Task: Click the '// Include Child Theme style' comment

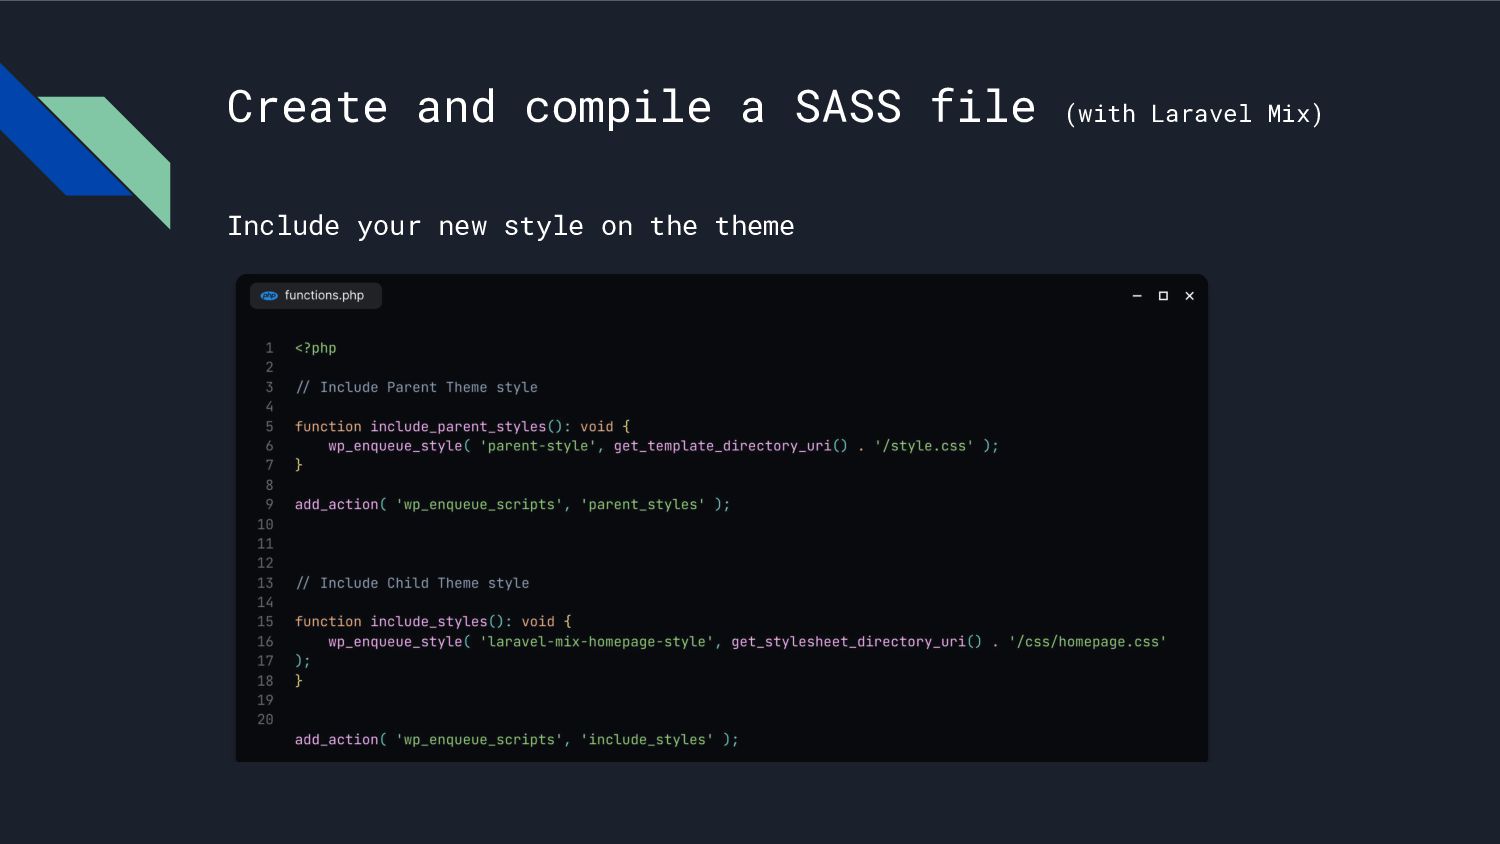Action: click(412, 583)
